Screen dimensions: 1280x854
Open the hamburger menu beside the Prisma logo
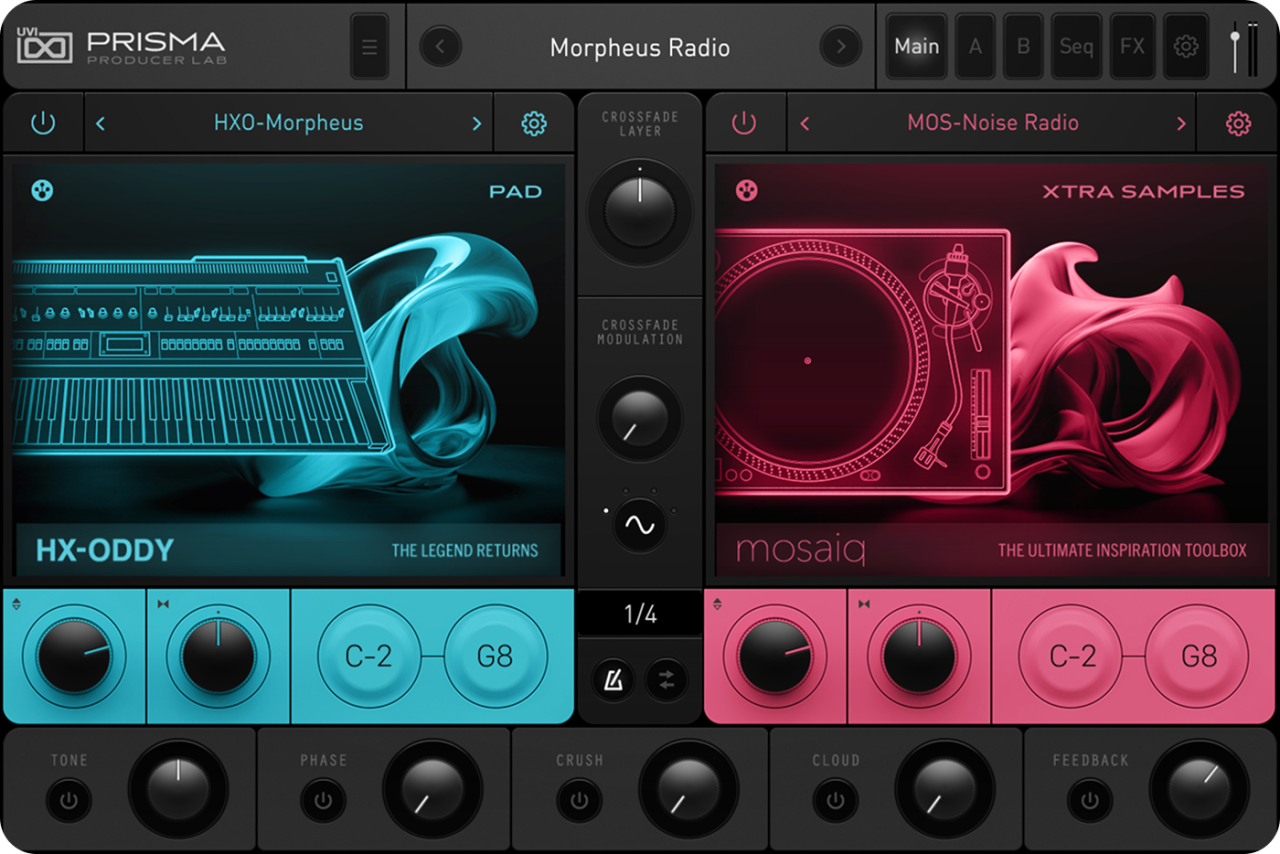tap(369, 47)
